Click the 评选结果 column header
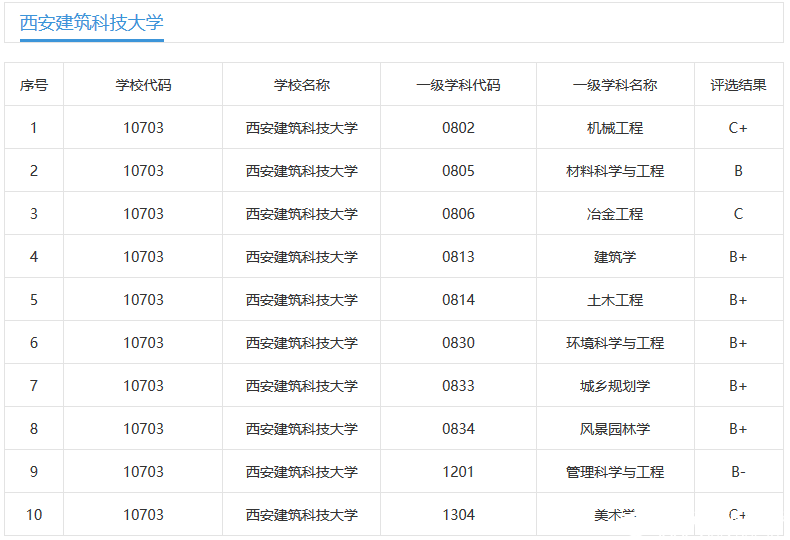 click(738, 85)
